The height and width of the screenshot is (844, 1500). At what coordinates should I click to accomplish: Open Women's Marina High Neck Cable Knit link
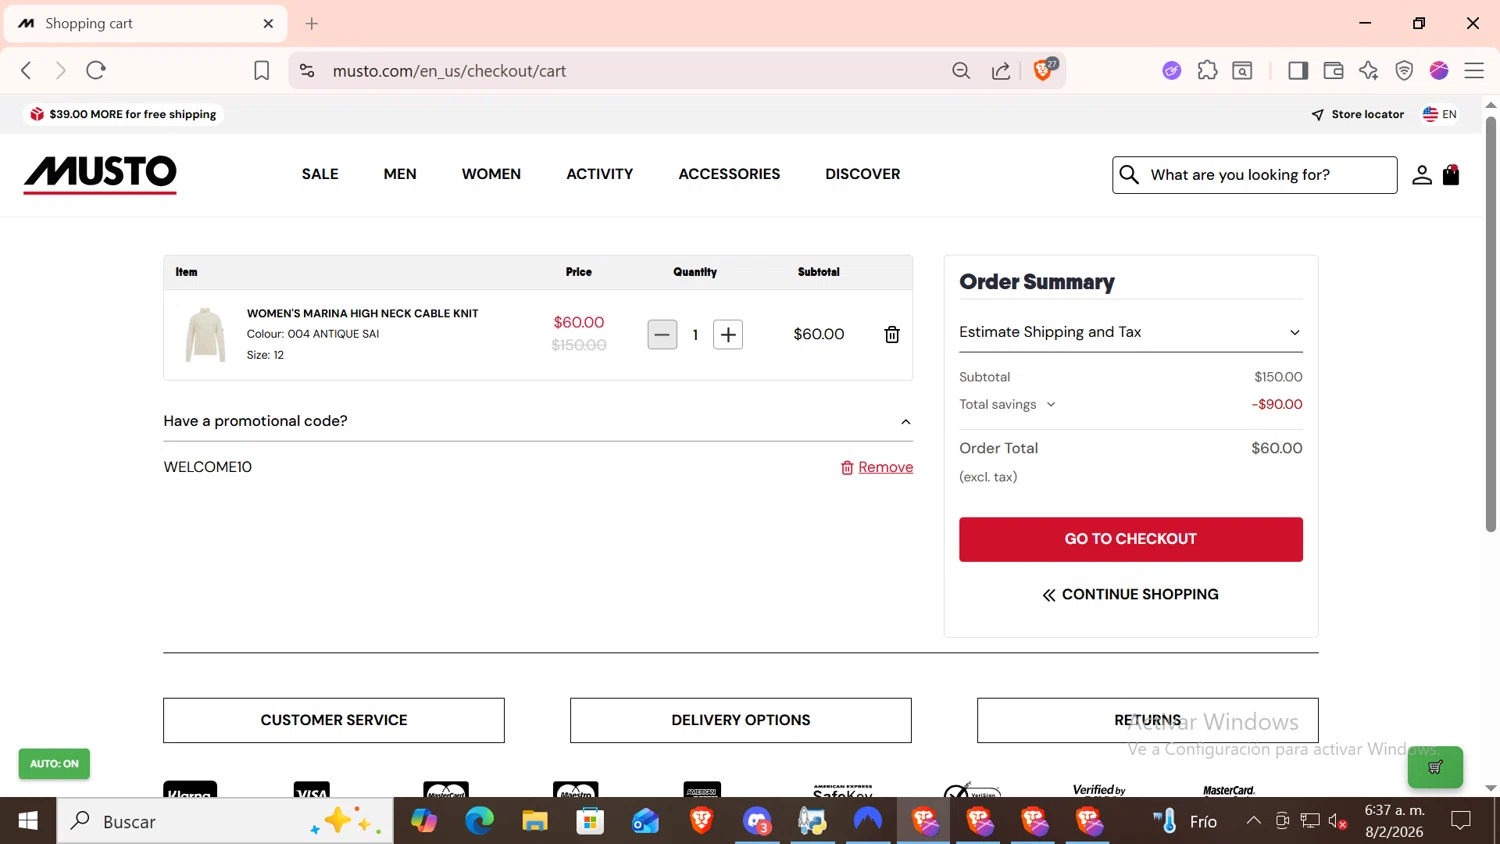click(363, 313)
